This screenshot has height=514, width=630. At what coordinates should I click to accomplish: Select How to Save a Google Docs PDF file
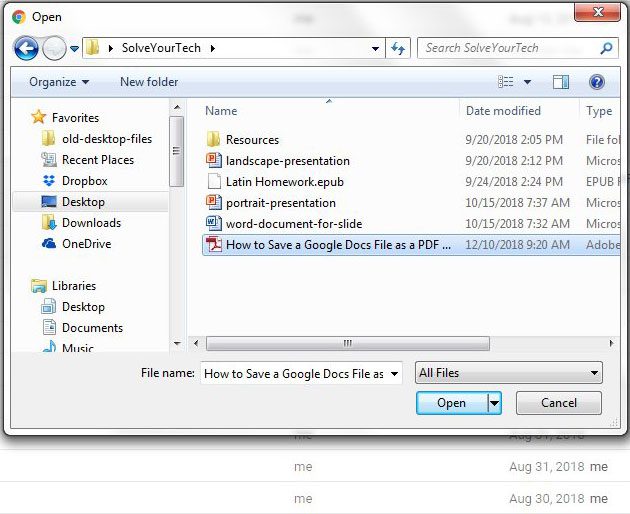click(411, 245)
